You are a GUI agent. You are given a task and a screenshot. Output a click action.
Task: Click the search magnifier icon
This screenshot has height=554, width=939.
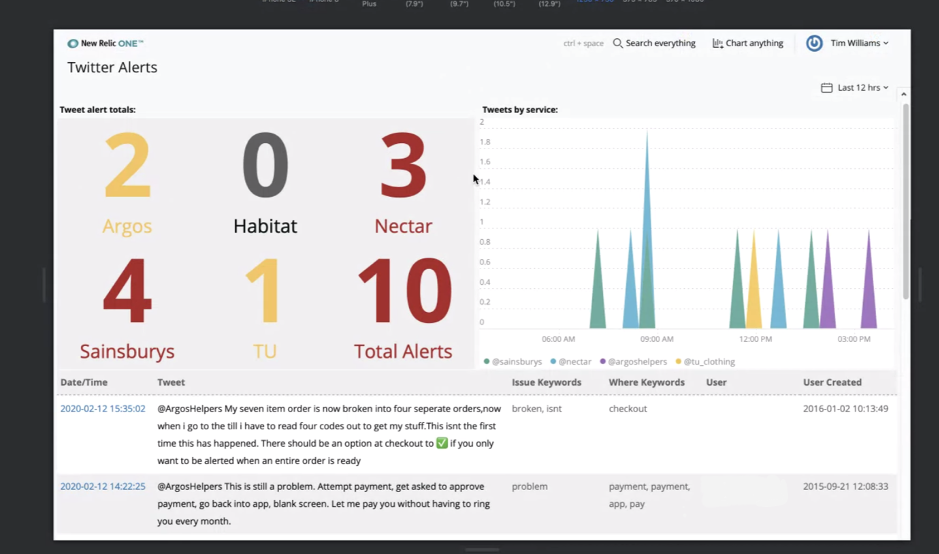pyautogui.click(x=617, y=43)
